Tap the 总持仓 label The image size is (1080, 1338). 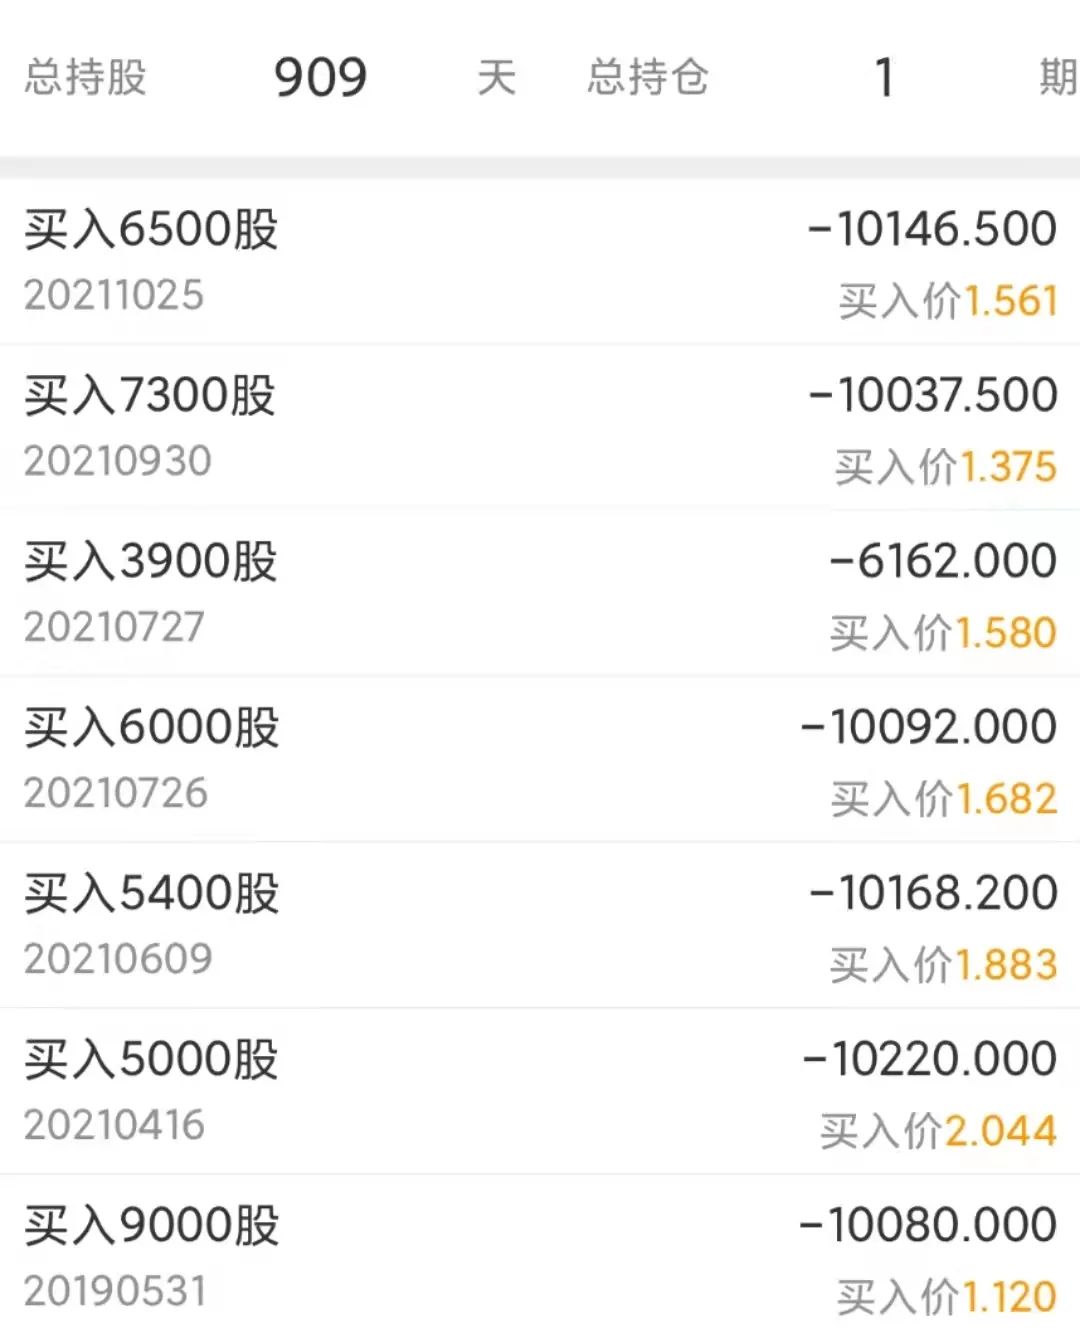(x=648, y=77)
